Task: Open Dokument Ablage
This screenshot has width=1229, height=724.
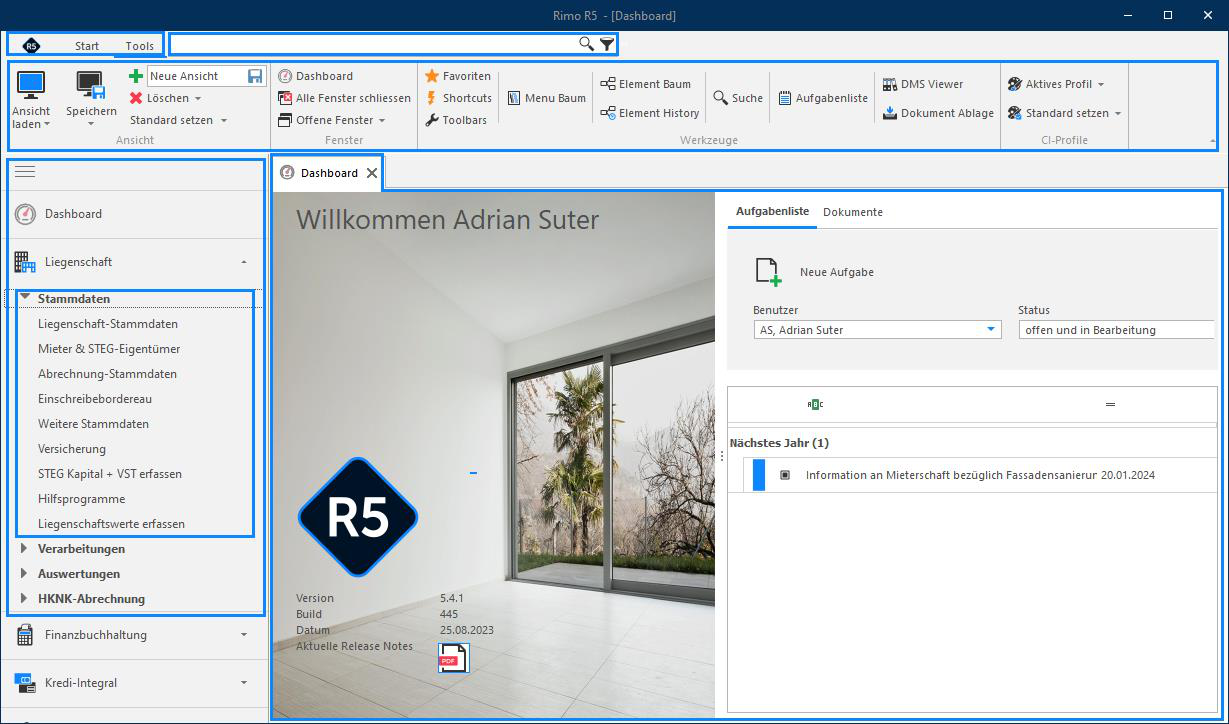Action: [x=938, y=113]
